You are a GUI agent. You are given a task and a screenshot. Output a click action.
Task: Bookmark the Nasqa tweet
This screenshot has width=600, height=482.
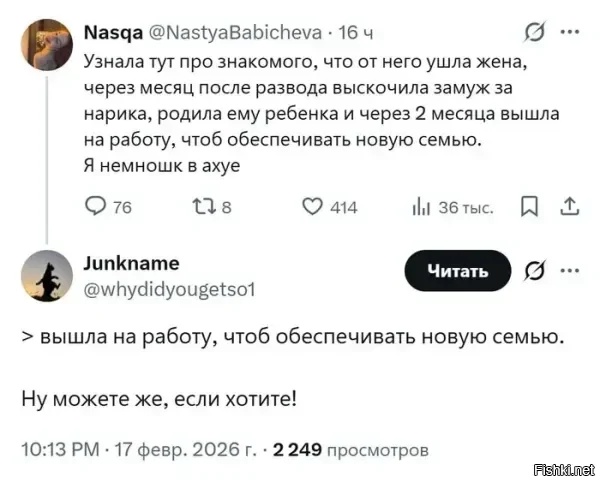[x=530, y=207]
